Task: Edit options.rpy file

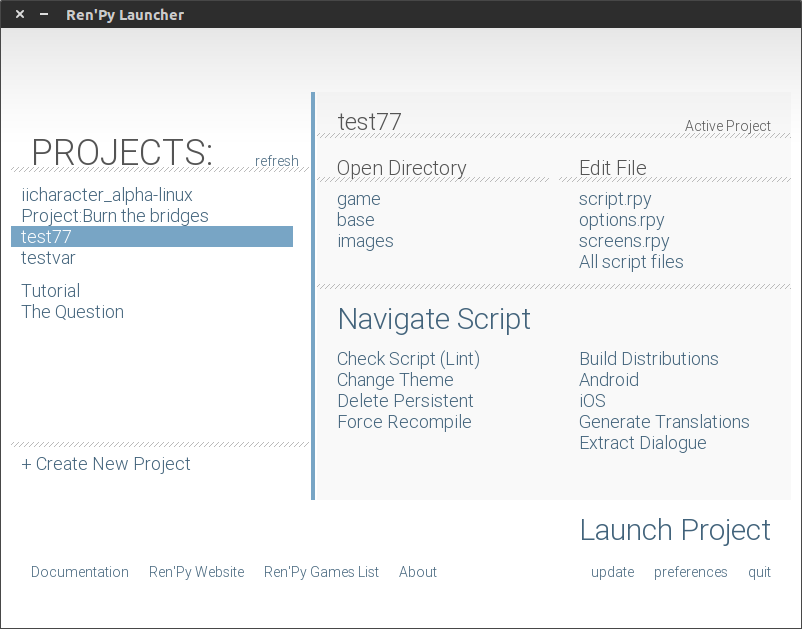Action: (621, 220)
